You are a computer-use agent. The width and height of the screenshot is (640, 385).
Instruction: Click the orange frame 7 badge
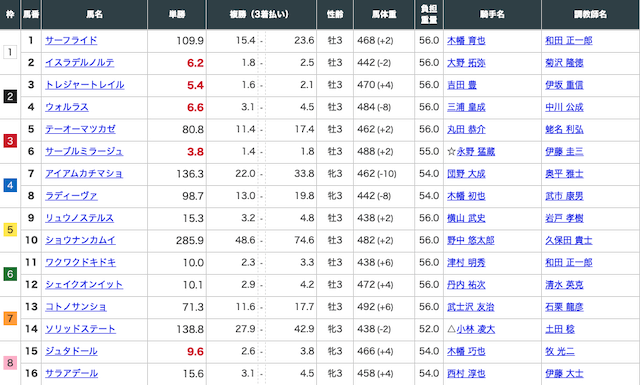[x=10, y=318]
